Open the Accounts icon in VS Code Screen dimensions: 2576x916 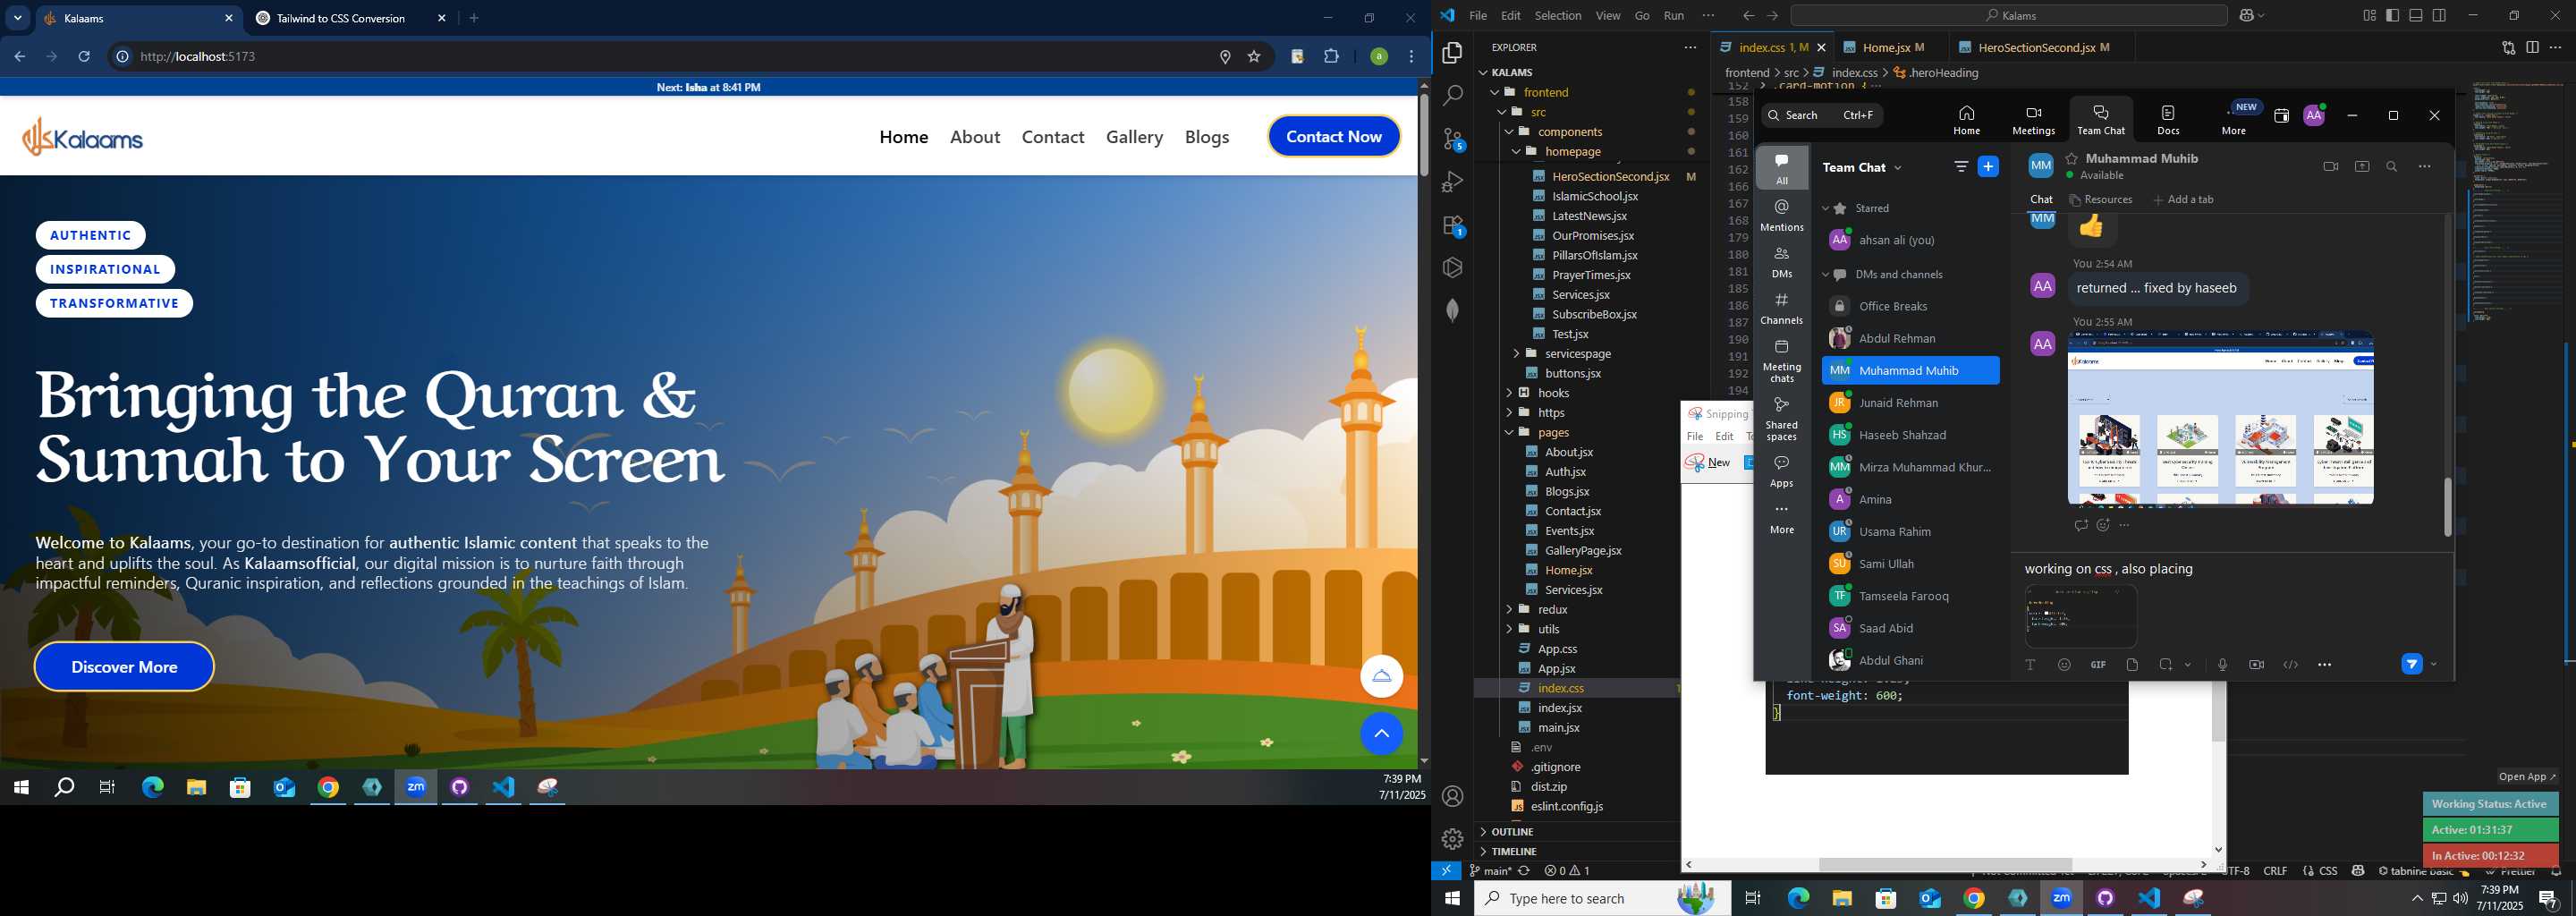point(1452,796)
